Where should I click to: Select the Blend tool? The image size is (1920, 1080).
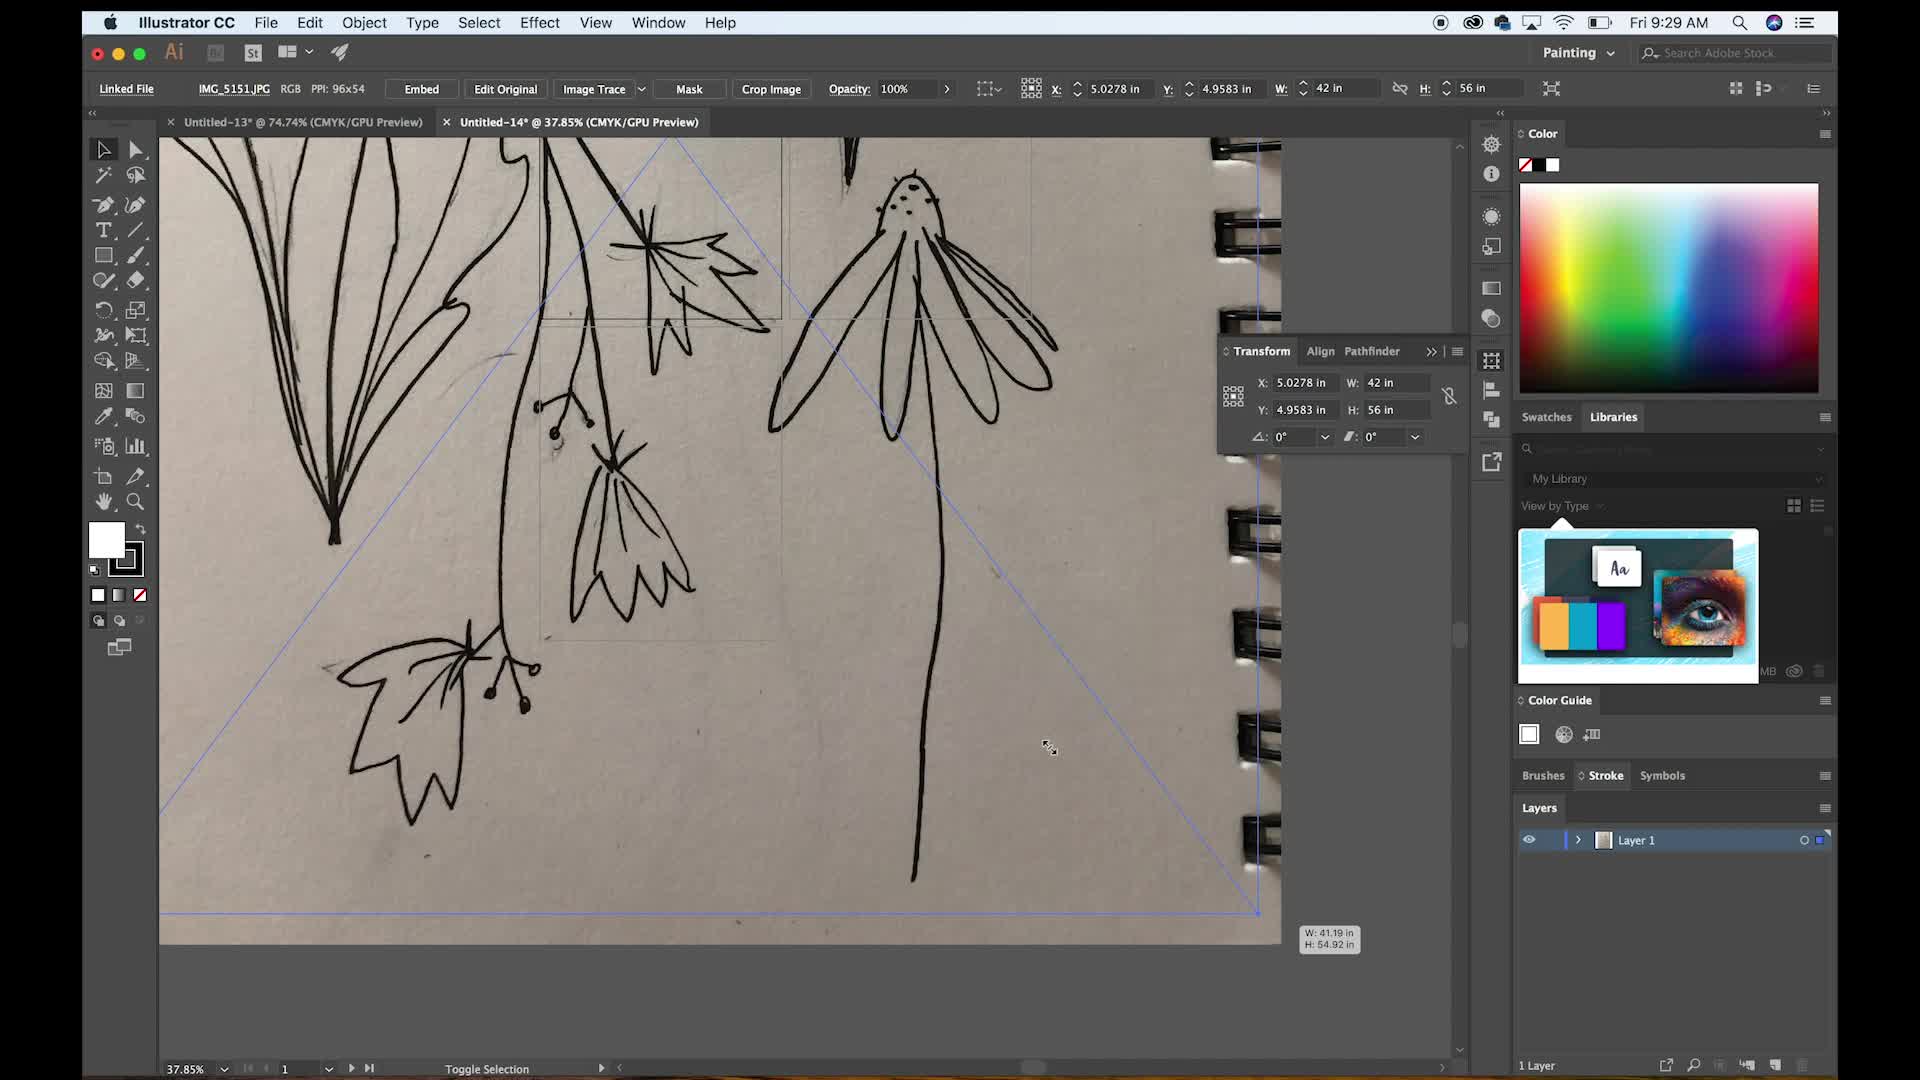(136, 416)
